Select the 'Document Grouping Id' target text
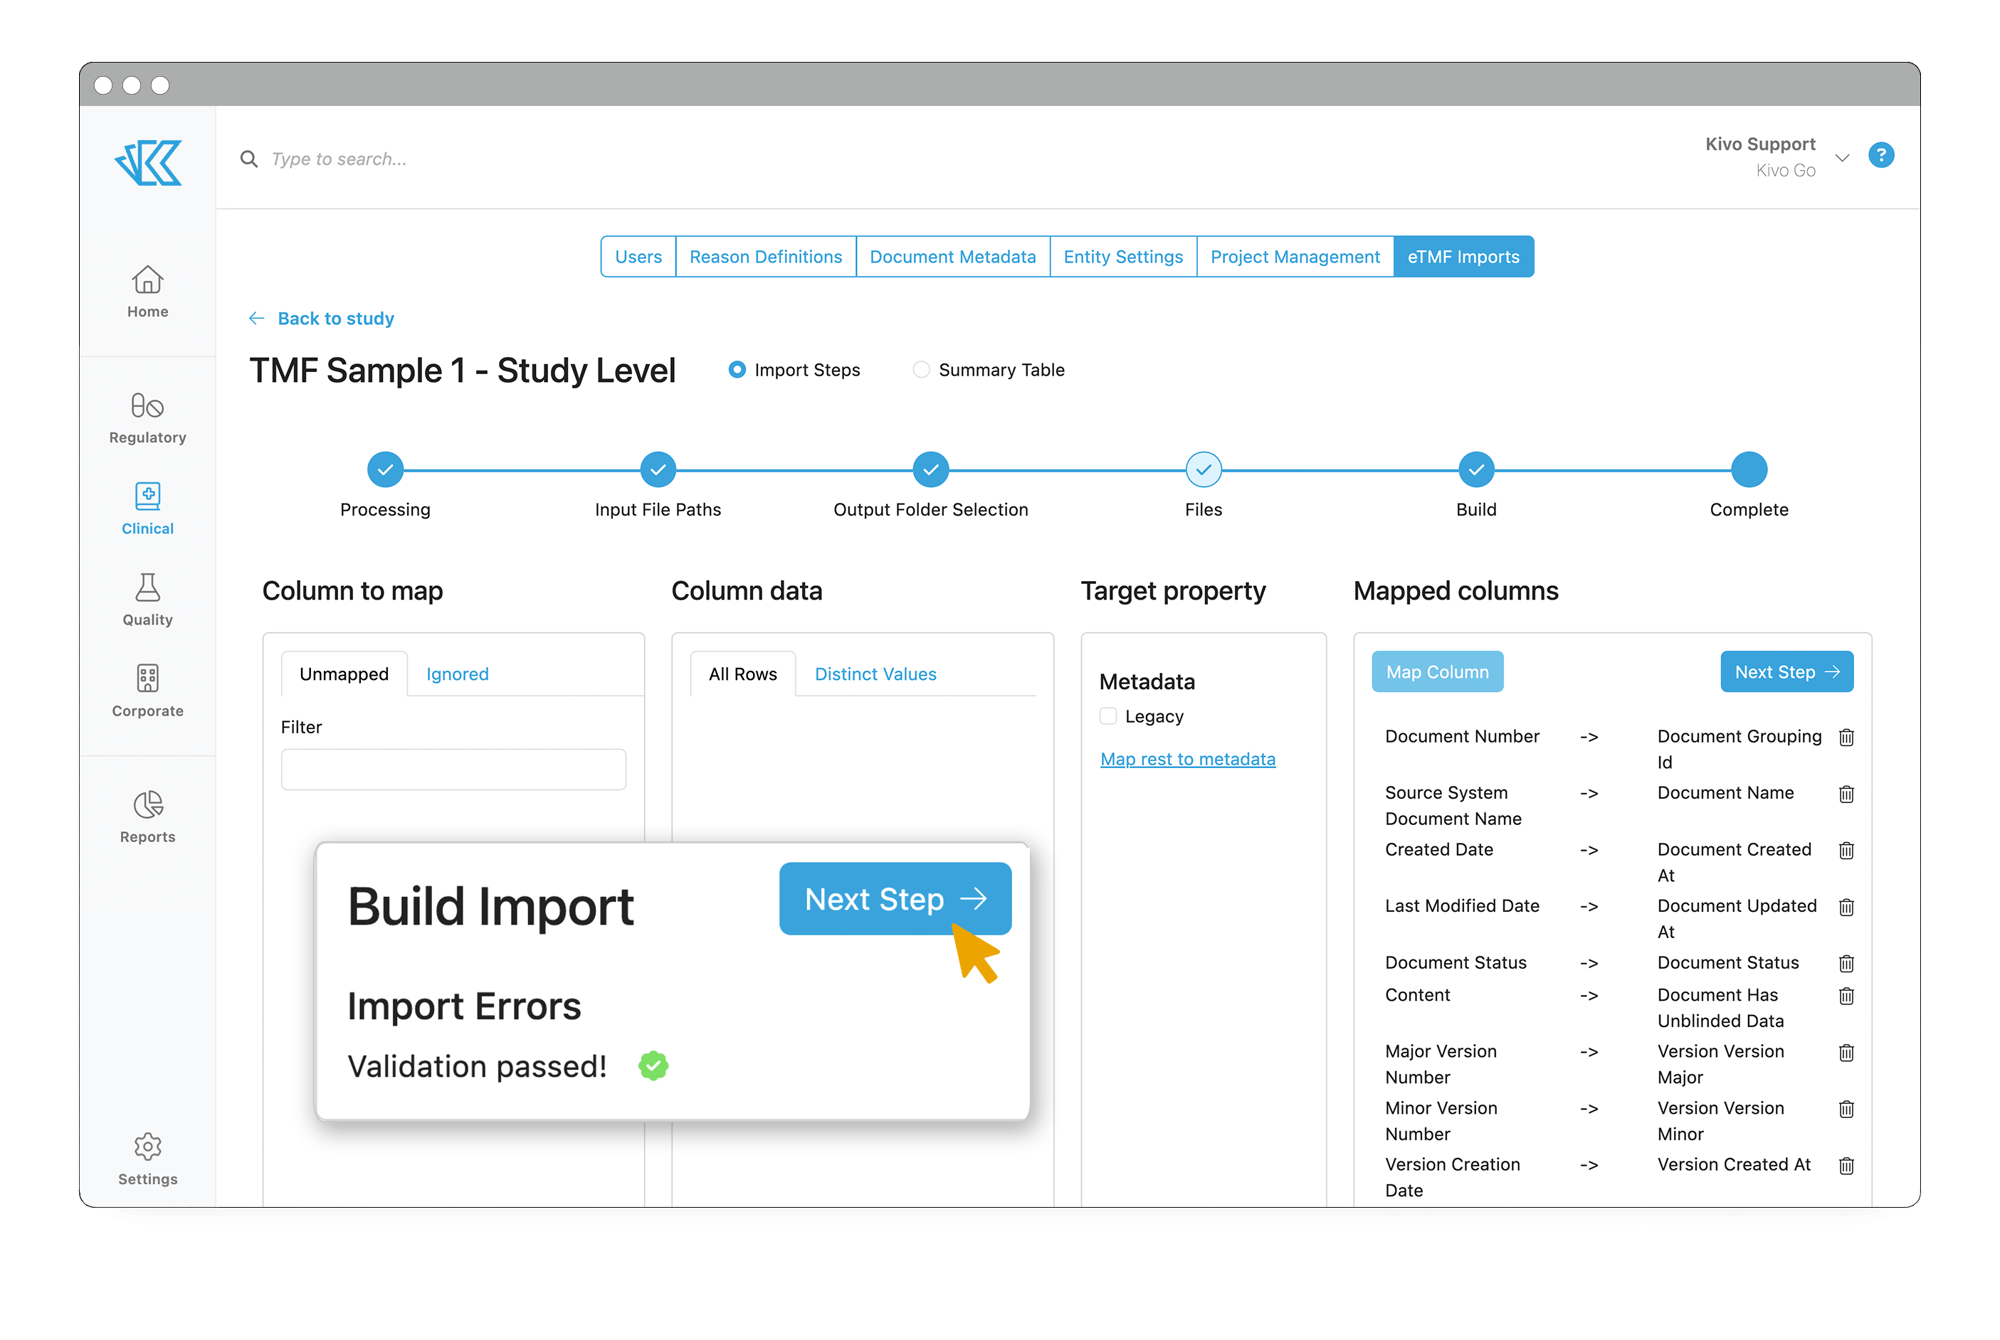The image size is (2000, 1340). [1739, 749]
